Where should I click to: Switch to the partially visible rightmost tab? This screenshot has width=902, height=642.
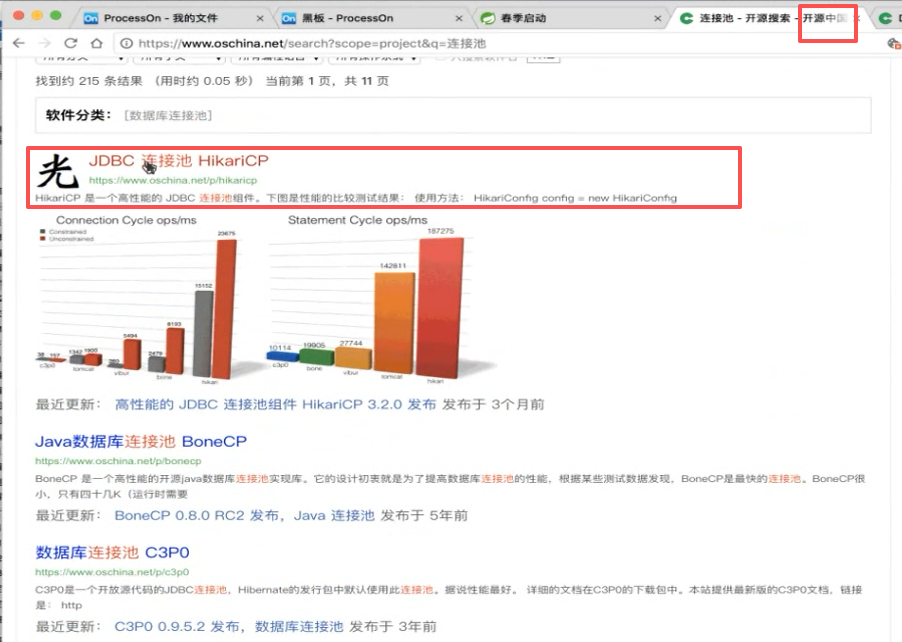click(x=887, y=18)
